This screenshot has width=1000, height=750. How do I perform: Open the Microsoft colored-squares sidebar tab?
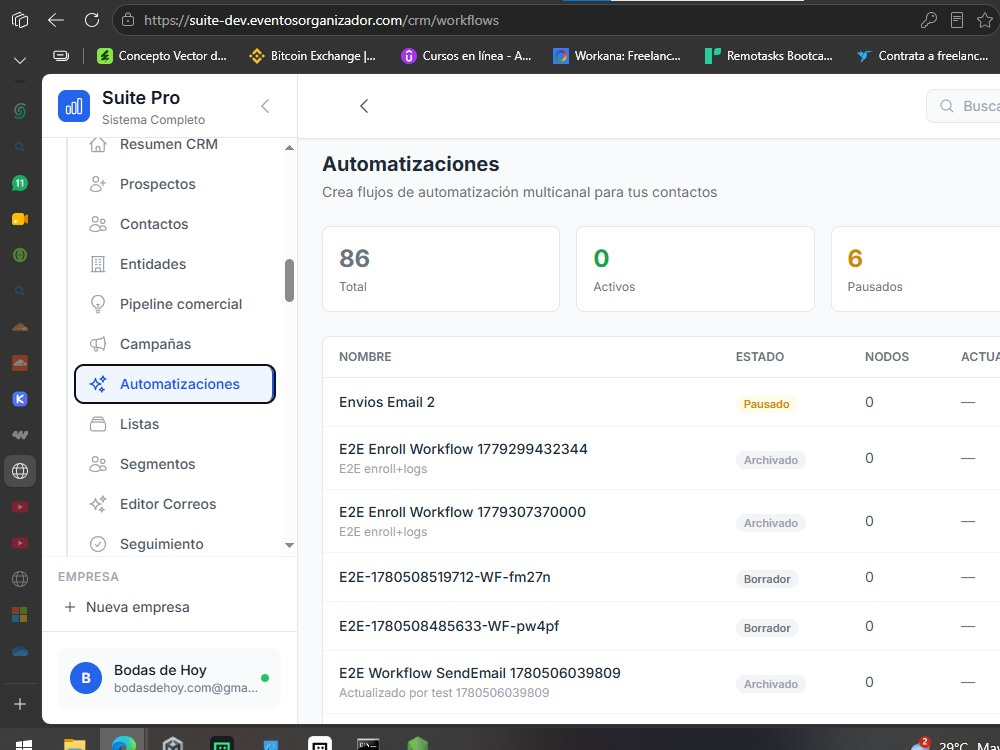20,615
